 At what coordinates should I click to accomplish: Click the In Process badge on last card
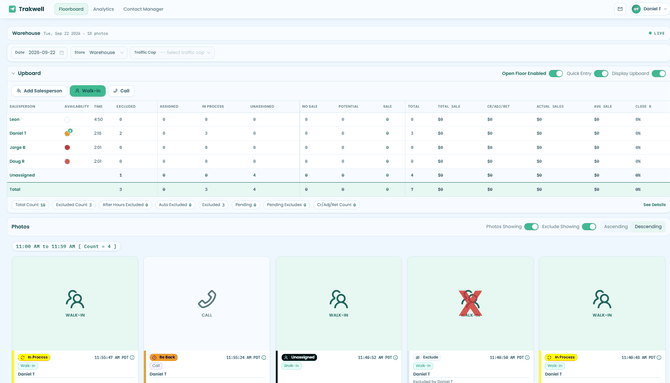click(x=561, y=357)
